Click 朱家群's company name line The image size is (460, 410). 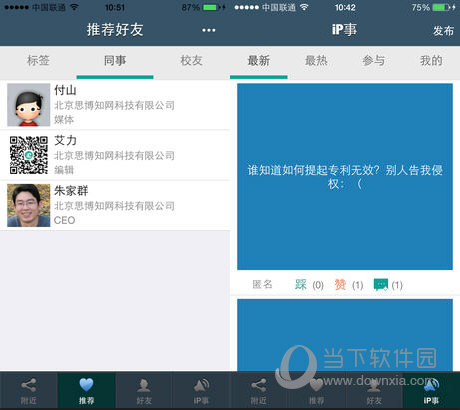coord(114,206)
